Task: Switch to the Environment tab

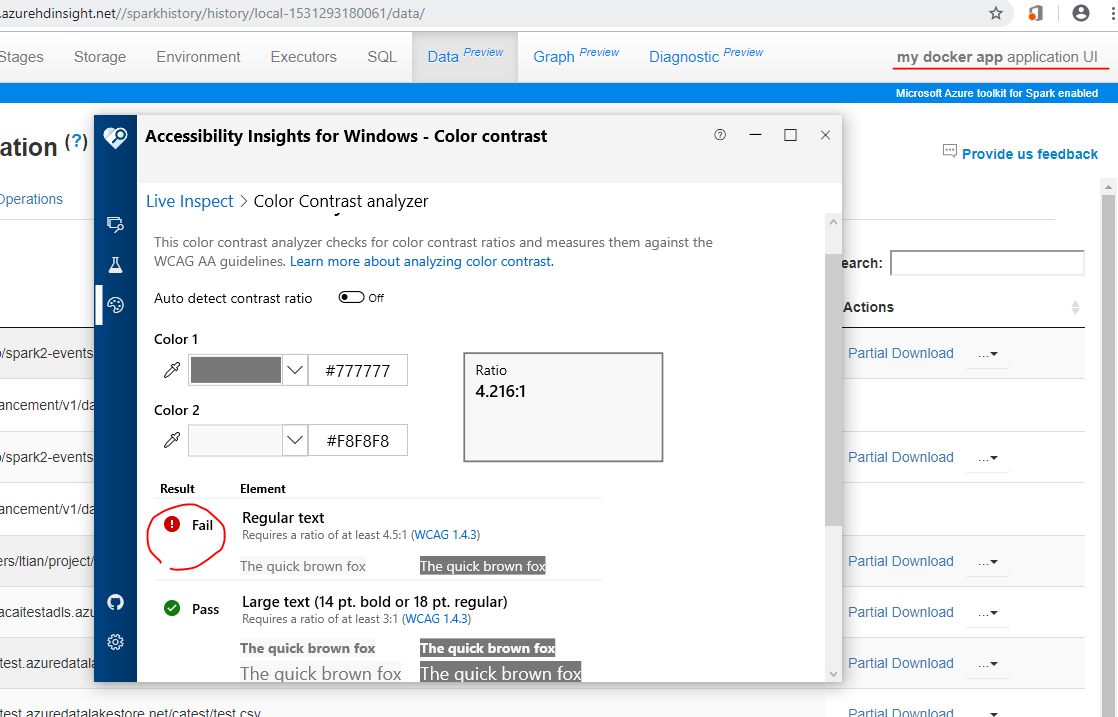Action: click(x=198, y=57)
